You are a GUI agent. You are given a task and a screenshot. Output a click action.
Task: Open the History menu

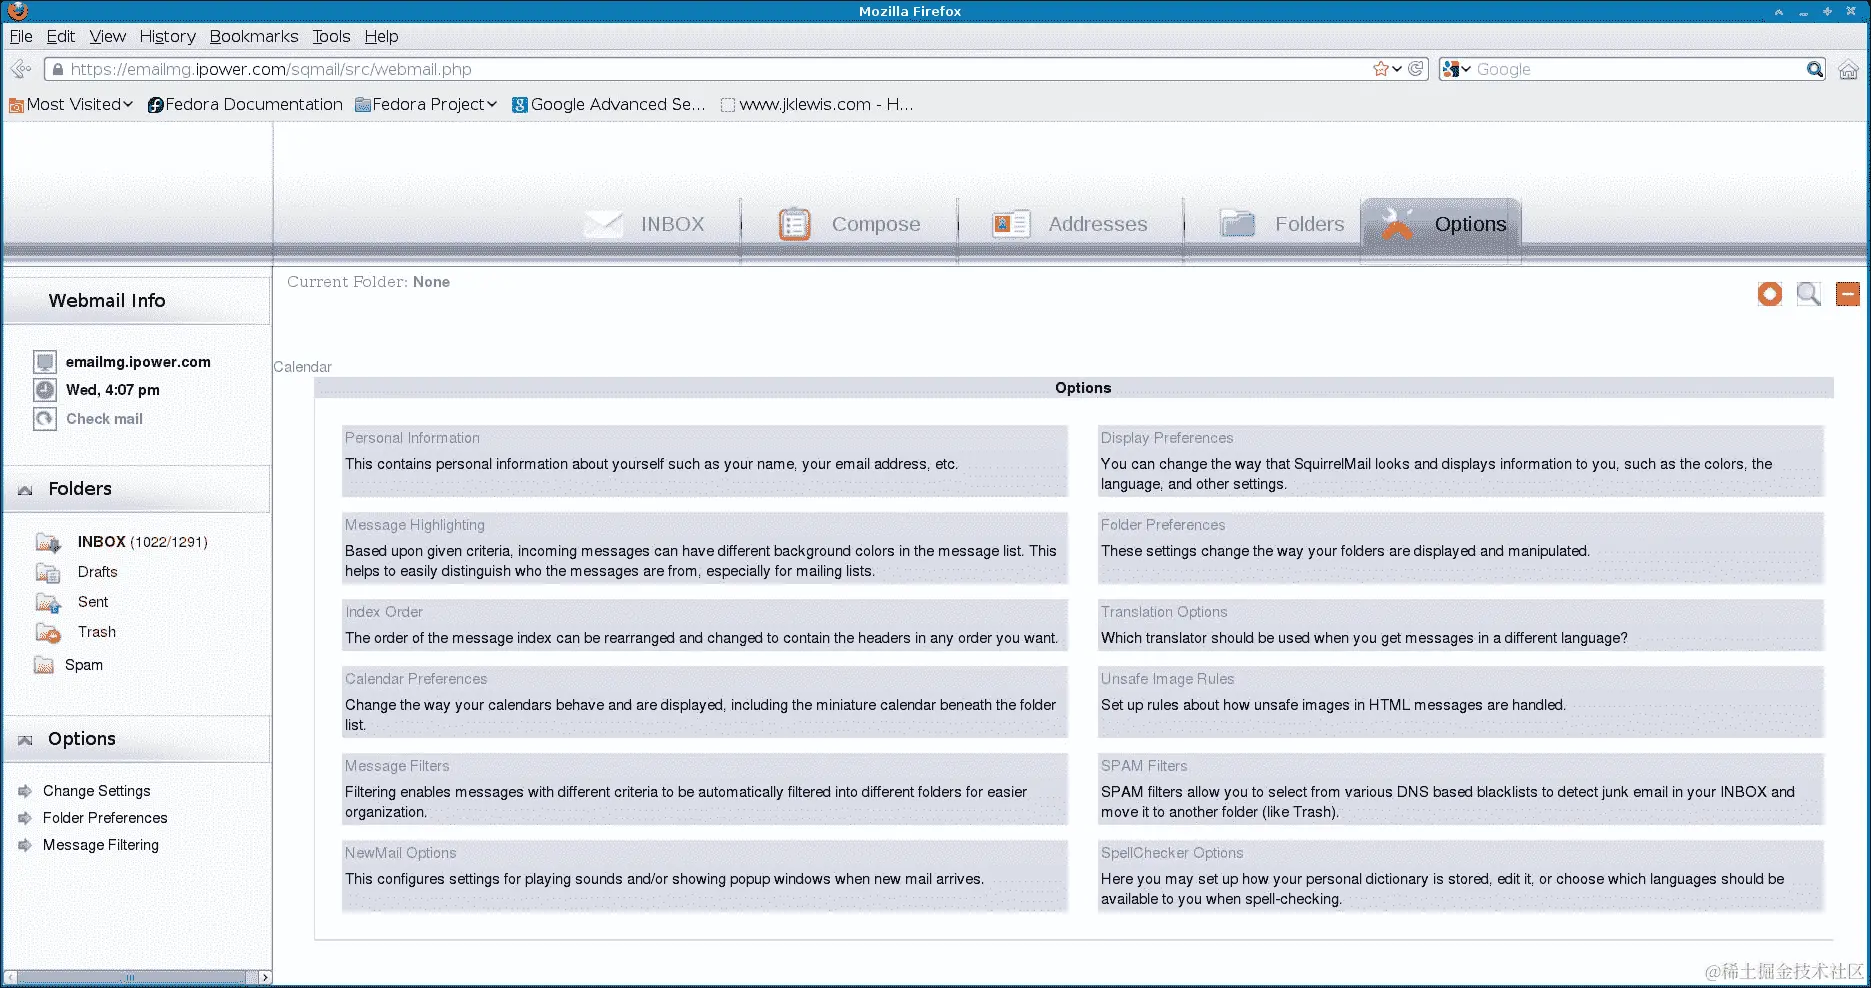[168, 36]
